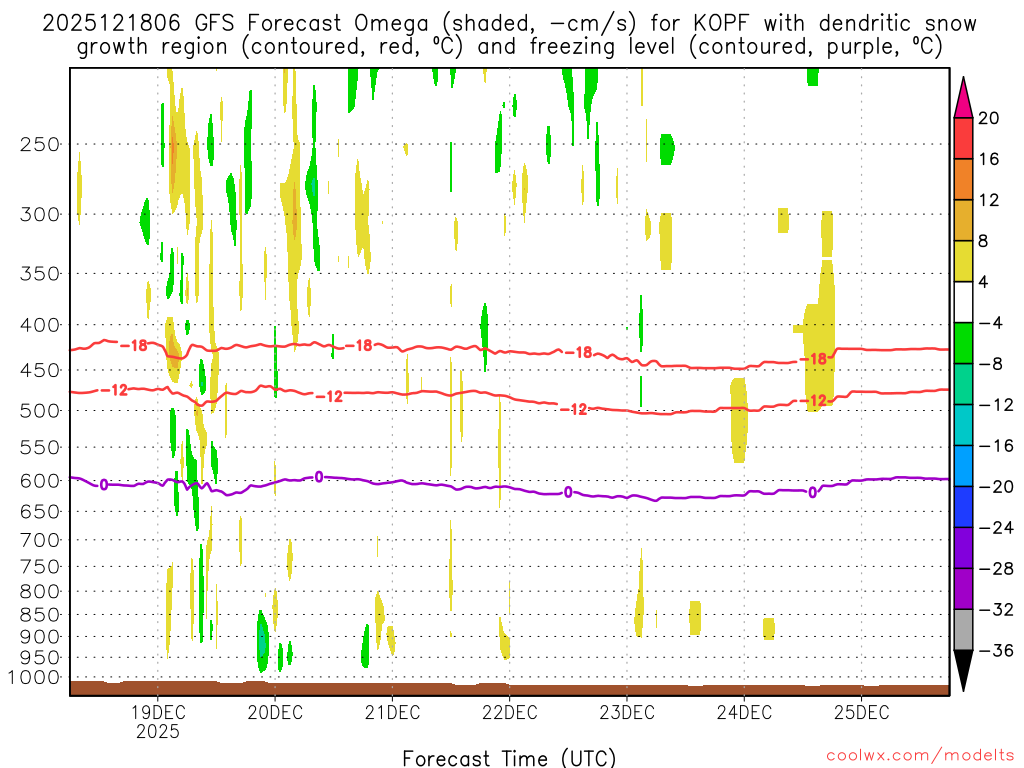Click the pink upward arrow atop the colorbar
The width and height of the screenshot is (1024, 768).
pos(964,97)
